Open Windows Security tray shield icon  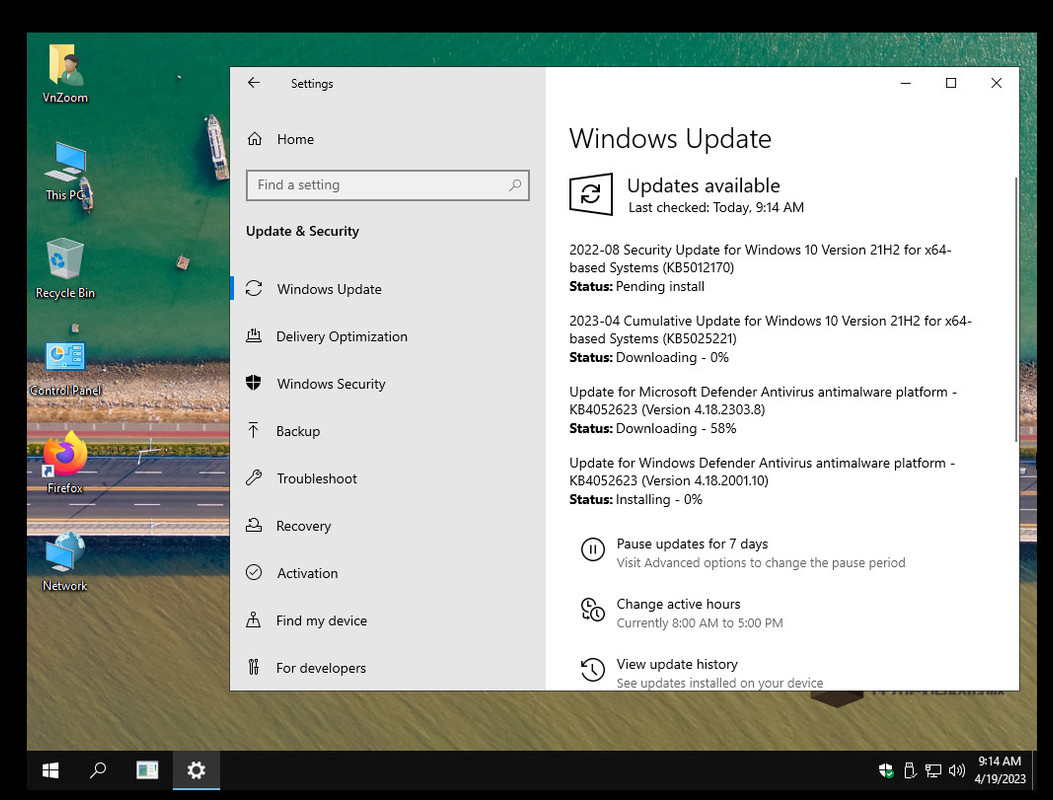point(886,770)
